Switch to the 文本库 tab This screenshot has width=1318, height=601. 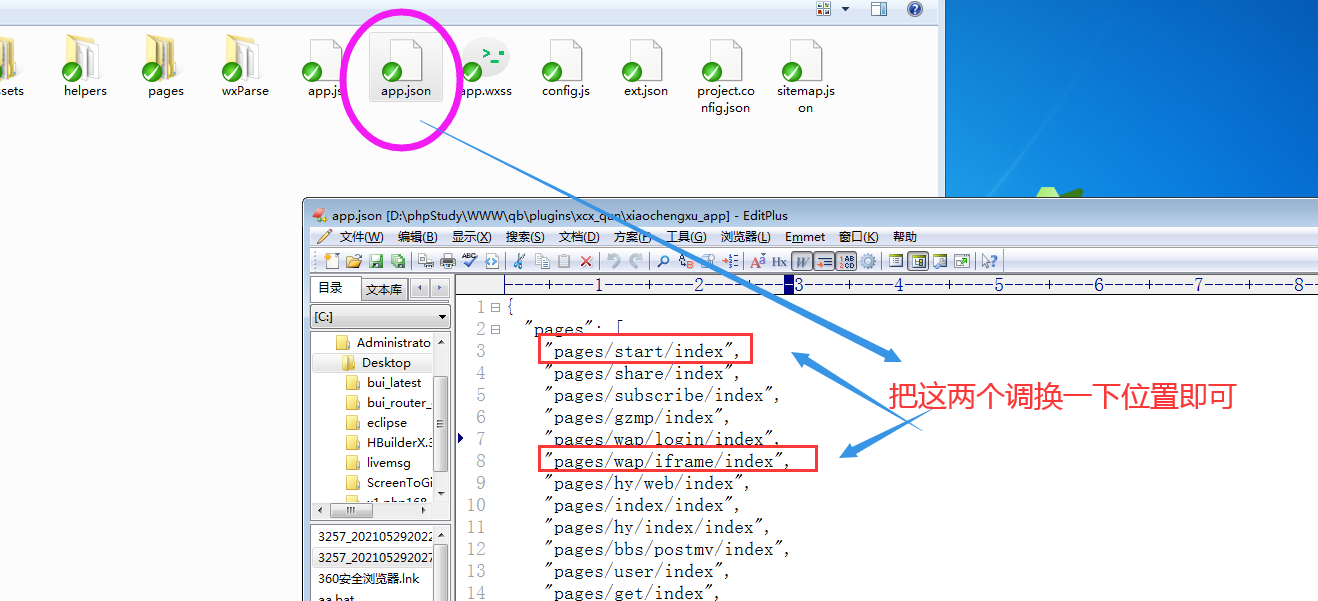tap(384, 289)
